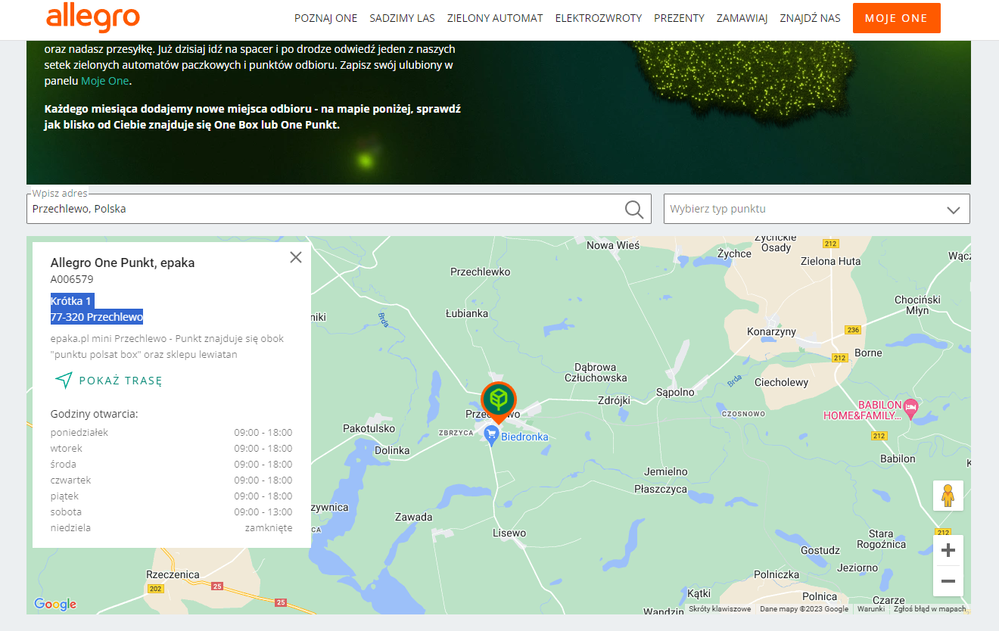Zoom in on the map
This screenshot has height=631, width=999.
point(947,550)
